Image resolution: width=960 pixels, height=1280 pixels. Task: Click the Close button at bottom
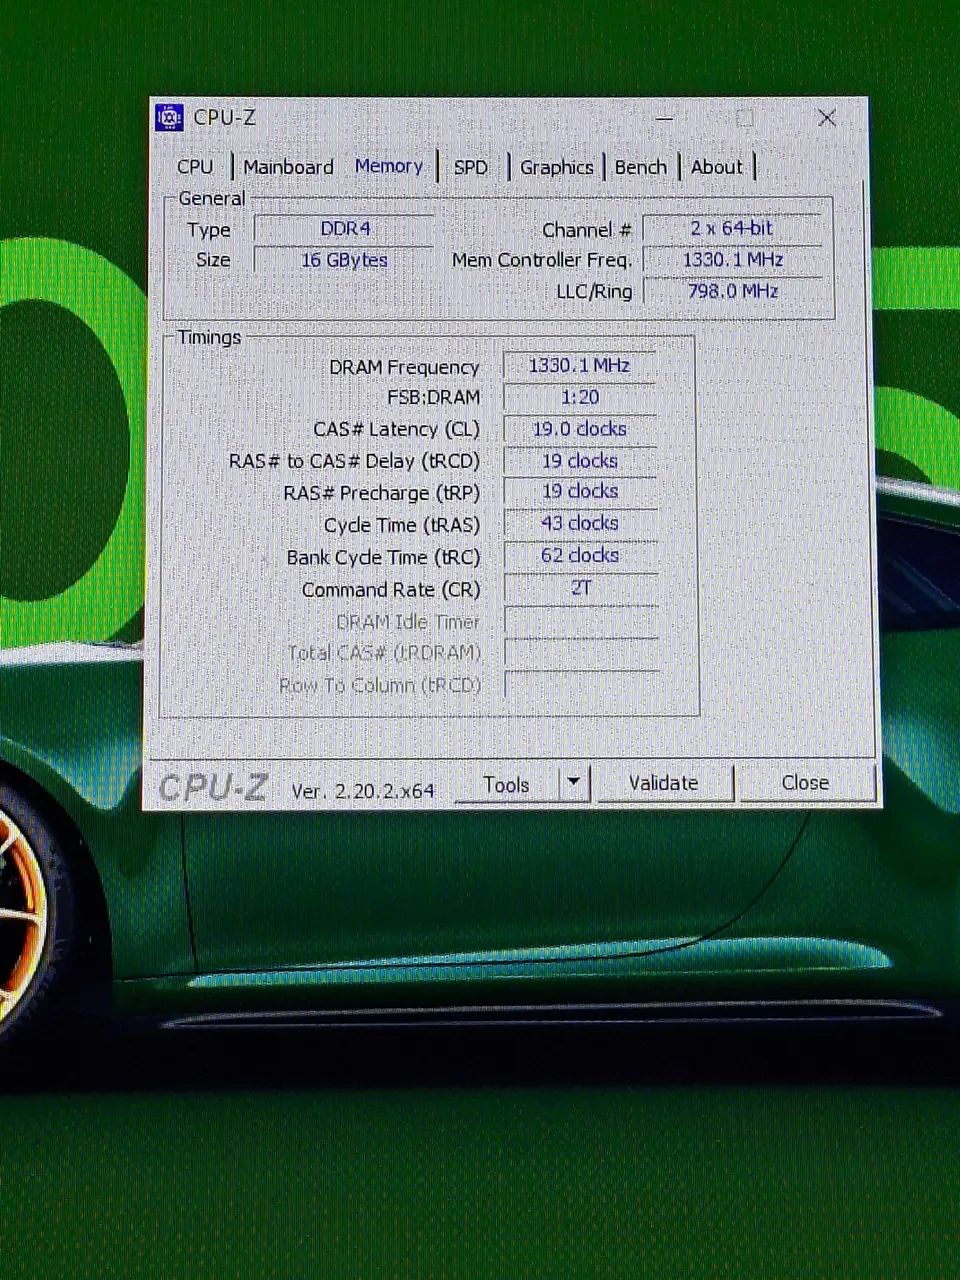[x=805, y=783]
